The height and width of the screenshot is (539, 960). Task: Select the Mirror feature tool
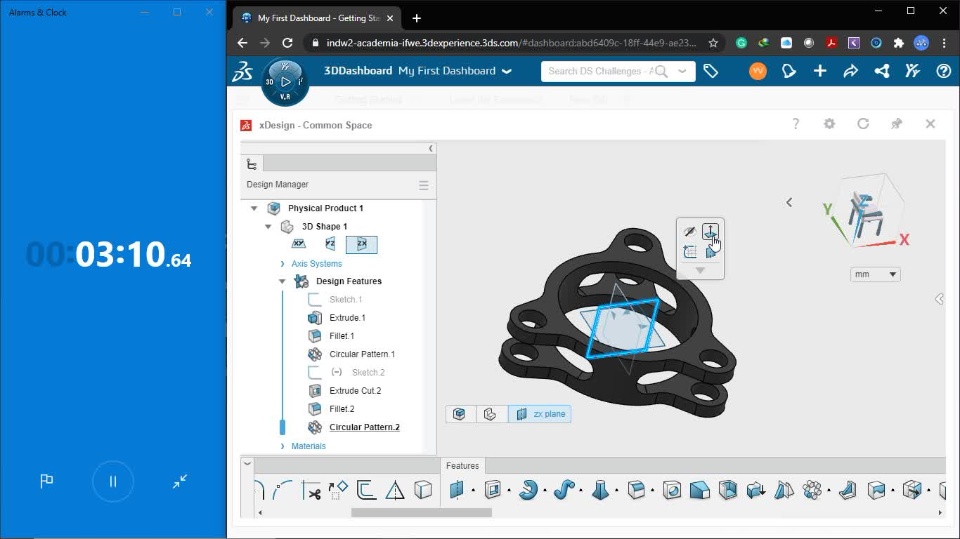coord(784,490)
